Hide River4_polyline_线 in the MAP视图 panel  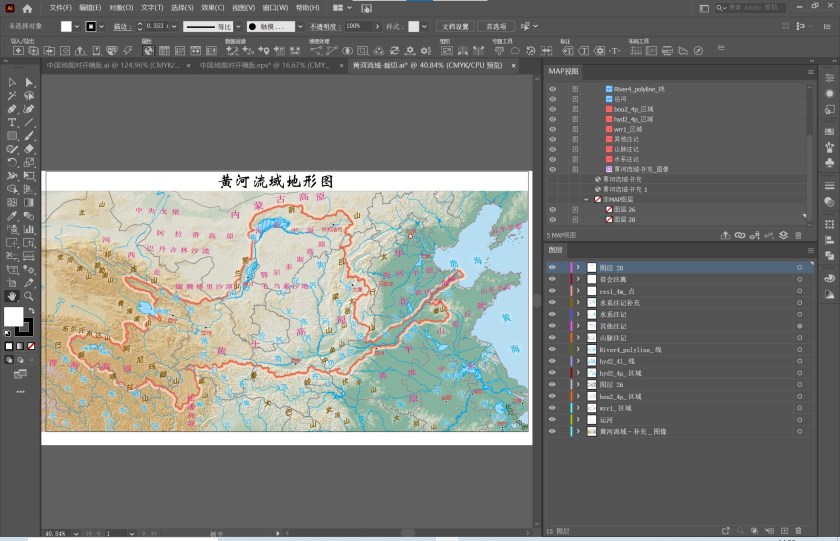coord(552,89)
